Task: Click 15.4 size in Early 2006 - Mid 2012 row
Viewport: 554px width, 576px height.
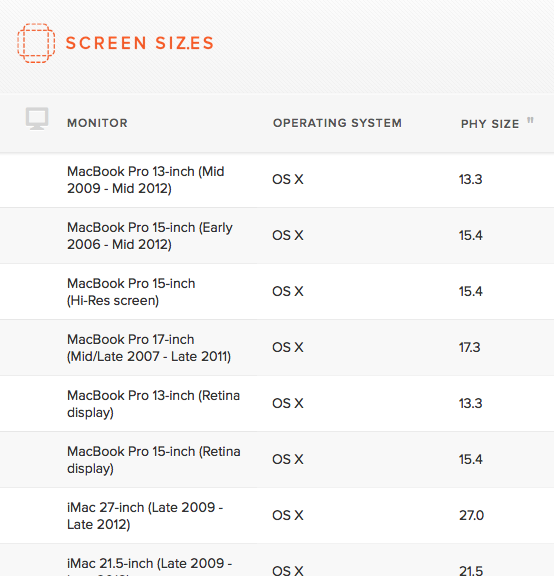Action: pos(471,235)
